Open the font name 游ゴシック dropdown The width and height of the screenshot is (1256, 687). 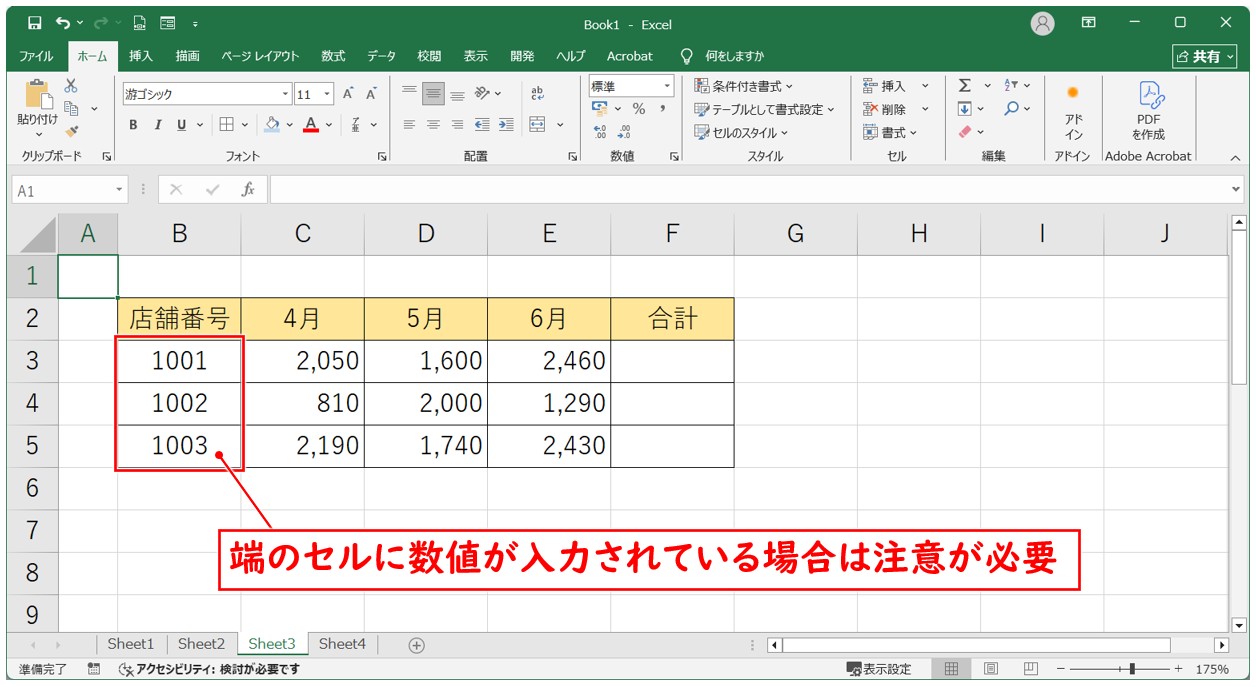coord(285,94)
